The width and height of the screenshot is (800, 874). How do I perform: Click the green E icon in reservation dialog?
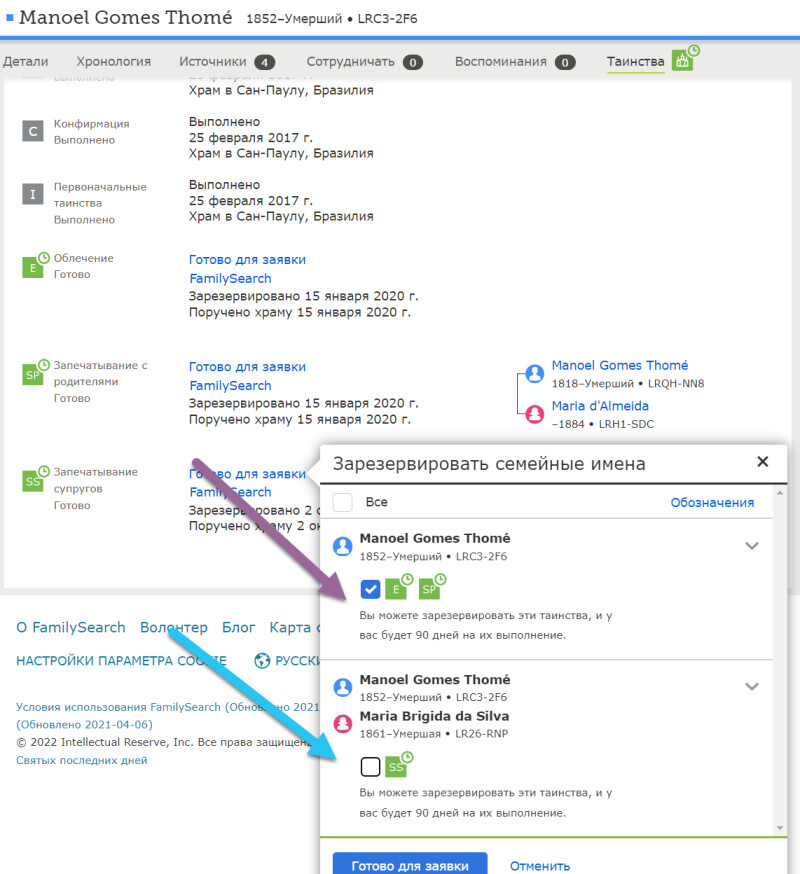pyautogui.click(x=399, y=587)
